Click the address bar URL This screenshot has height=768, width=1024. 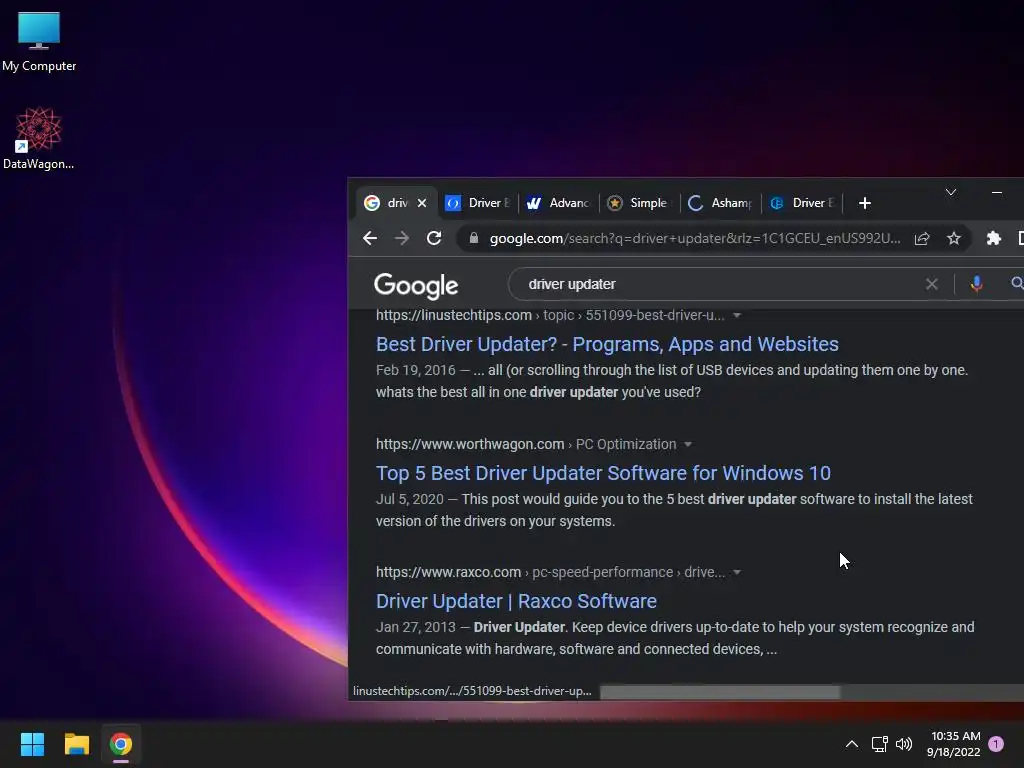point(695,238)
